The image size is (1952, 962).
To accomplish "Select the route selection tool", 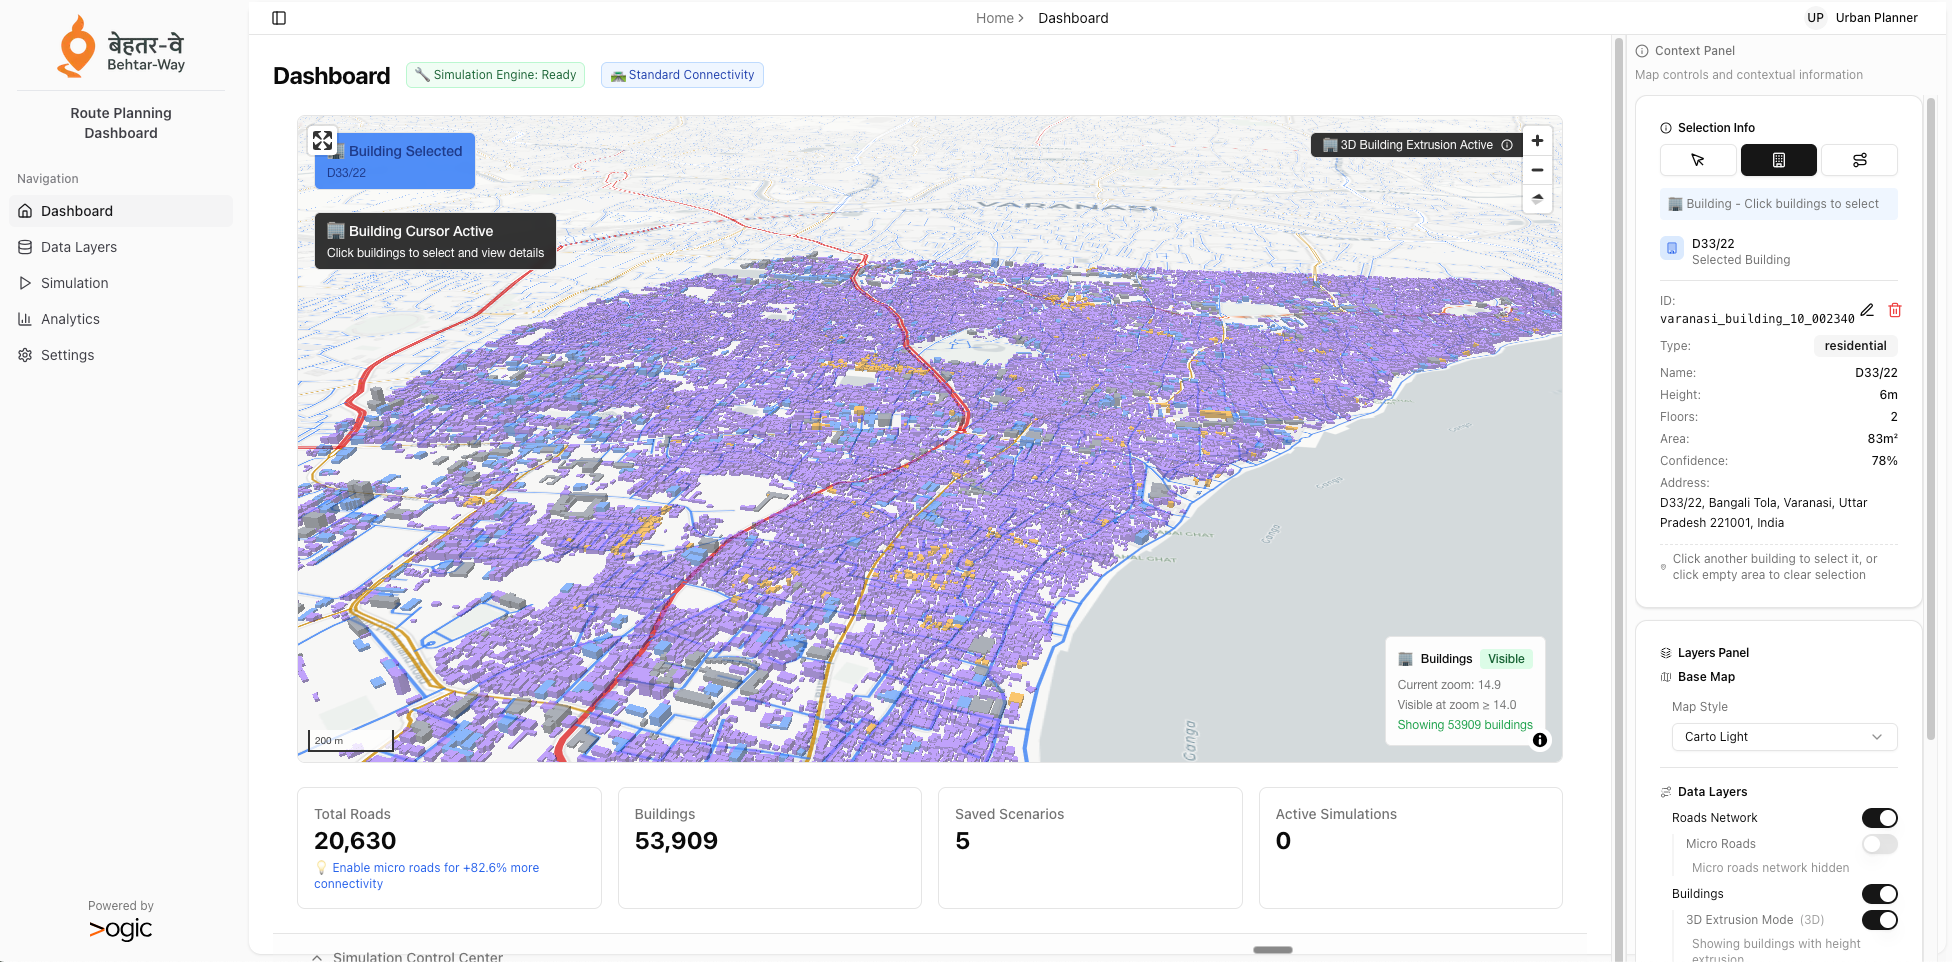I will 1859,160.
